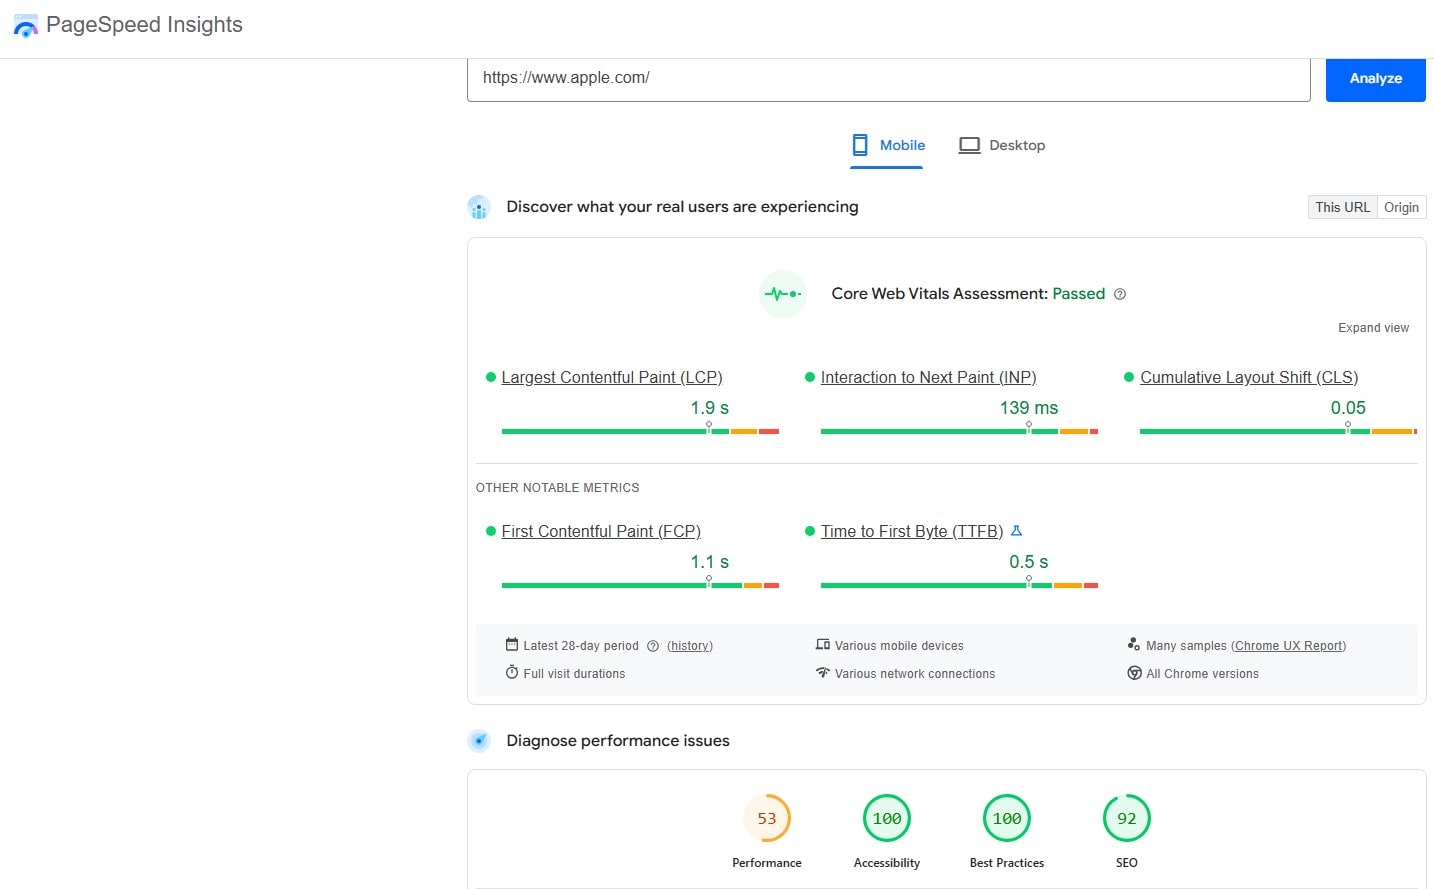Click the history link
Image resolution: width=1434 pixels, height=889 pixels.
click(690, 646)
